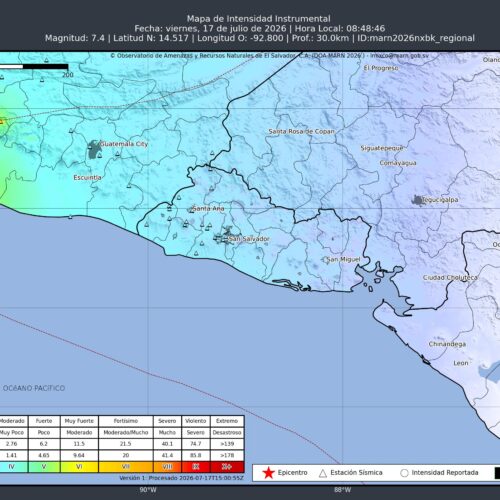This screenshot has width=500, height=500.
Task: Click the value "74.7" in the table
Action: tap(196, 444)
